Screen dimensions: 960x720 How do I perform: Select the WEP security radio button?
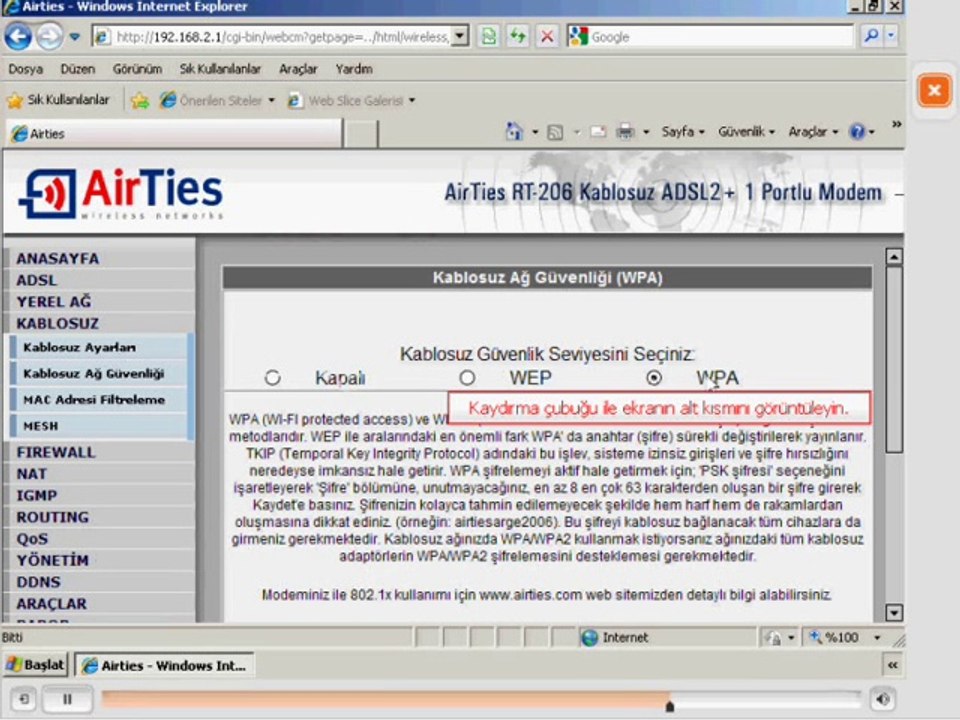click(467, 378)
